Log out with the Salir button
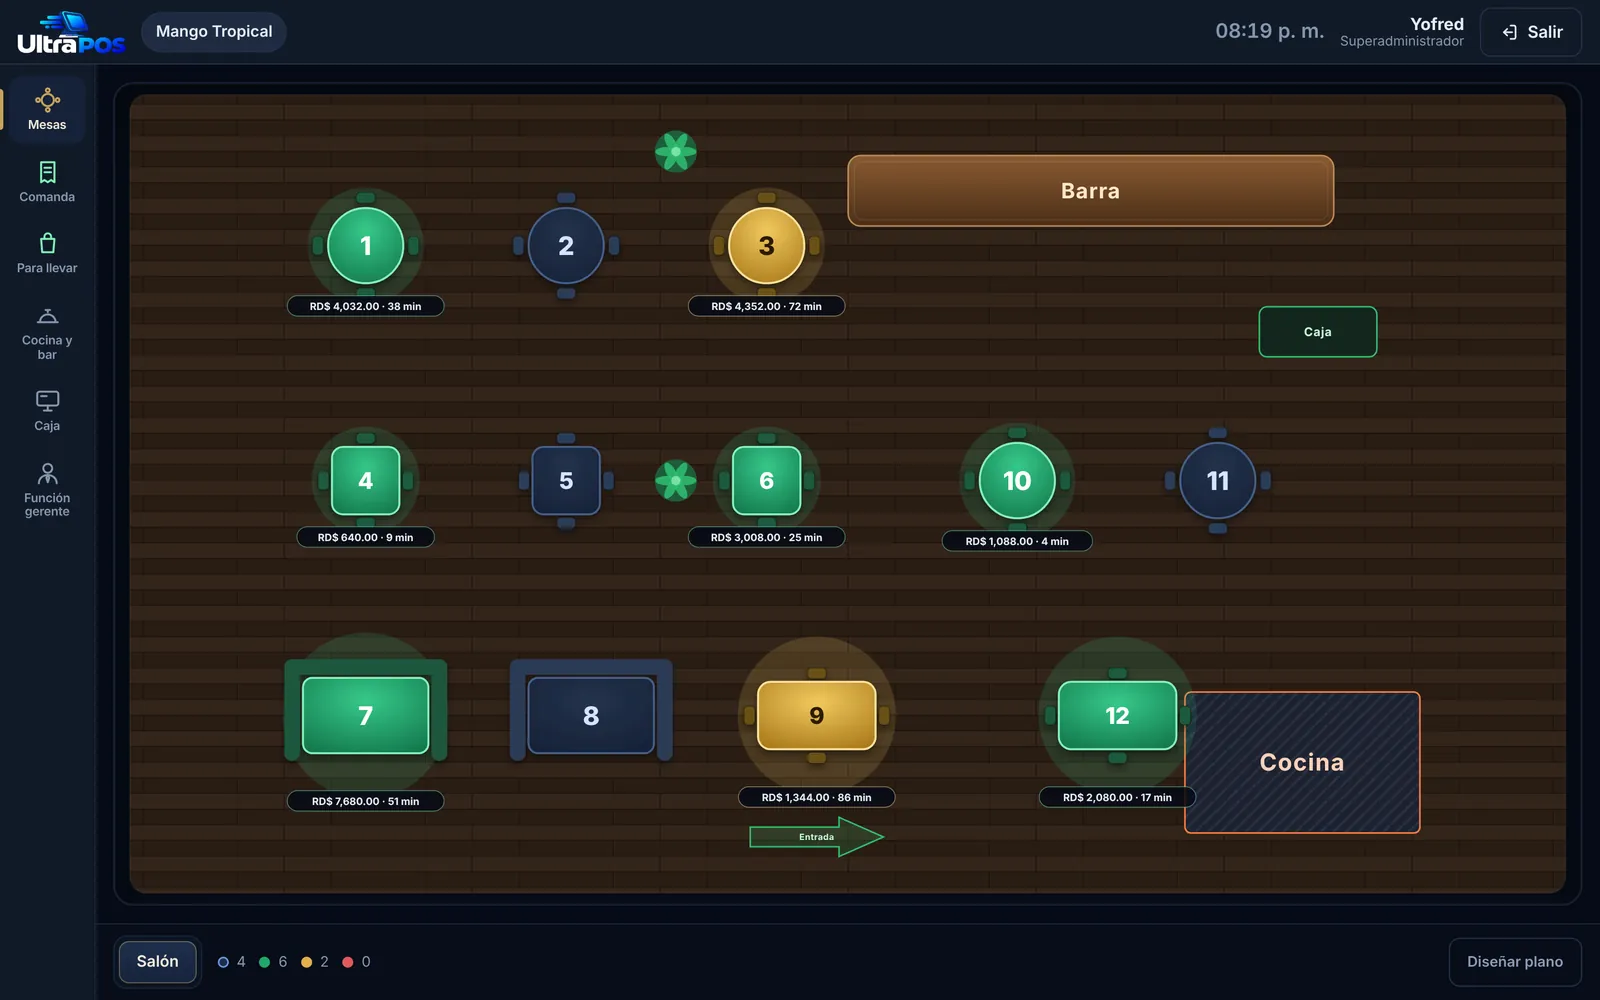 pos(1531,32)
